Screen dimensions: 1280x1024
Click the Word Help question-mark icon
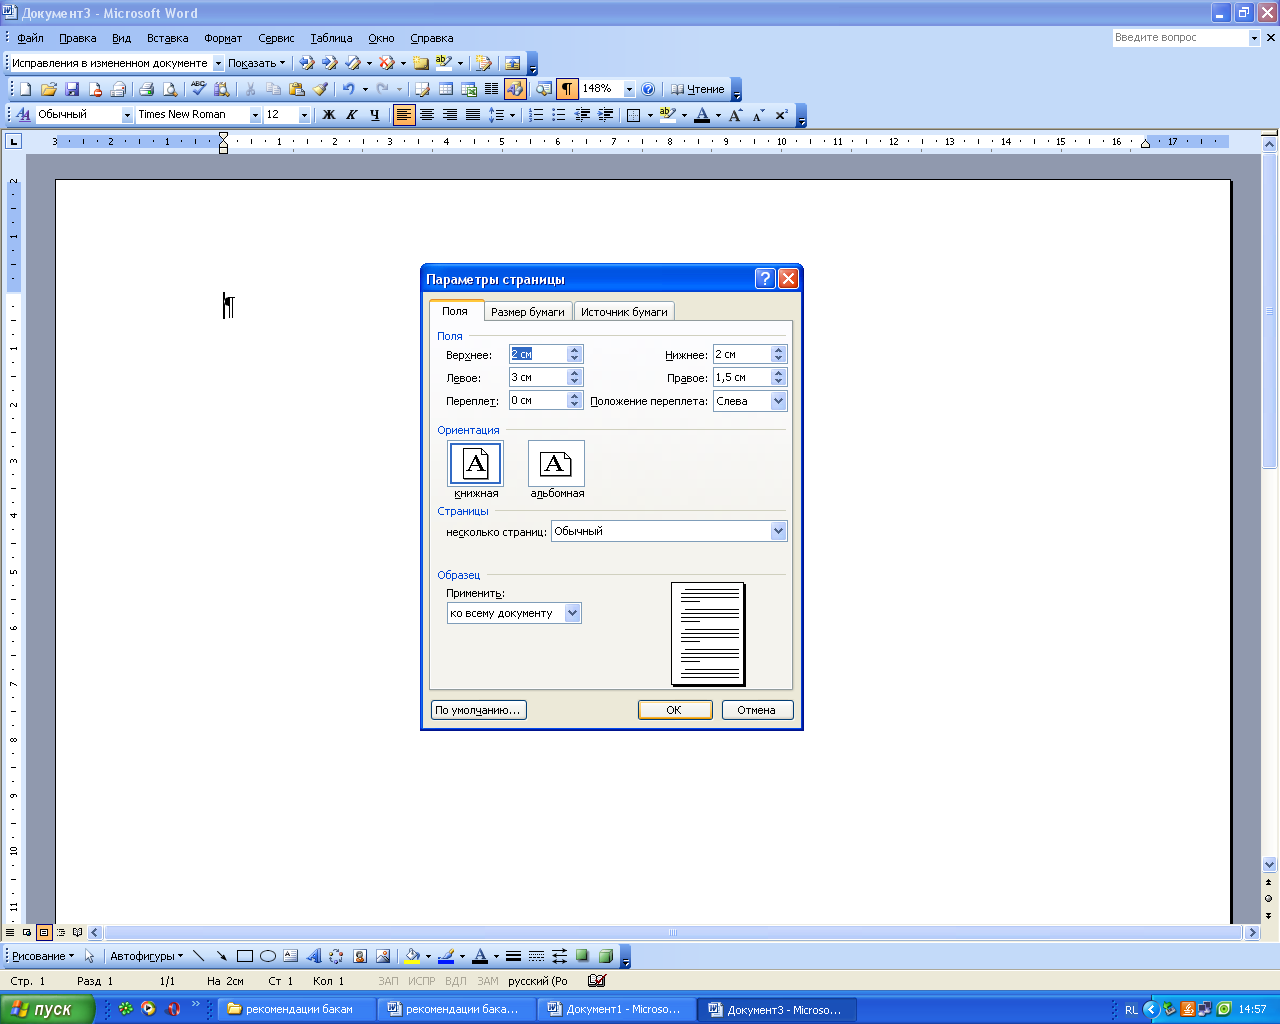coord(648,89)
